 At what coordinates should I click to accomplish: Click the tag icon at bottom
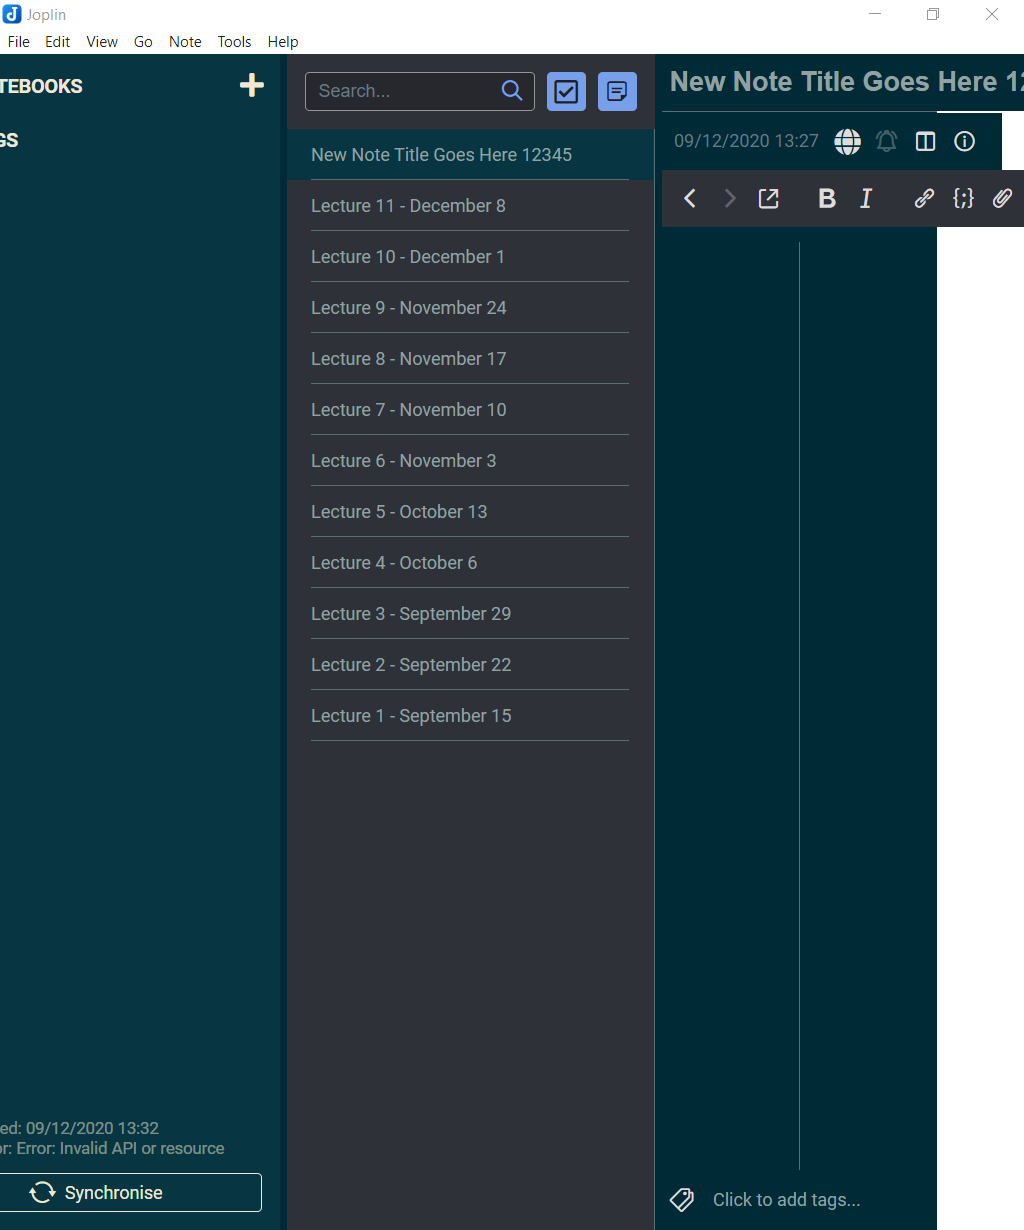point(682,1200)
